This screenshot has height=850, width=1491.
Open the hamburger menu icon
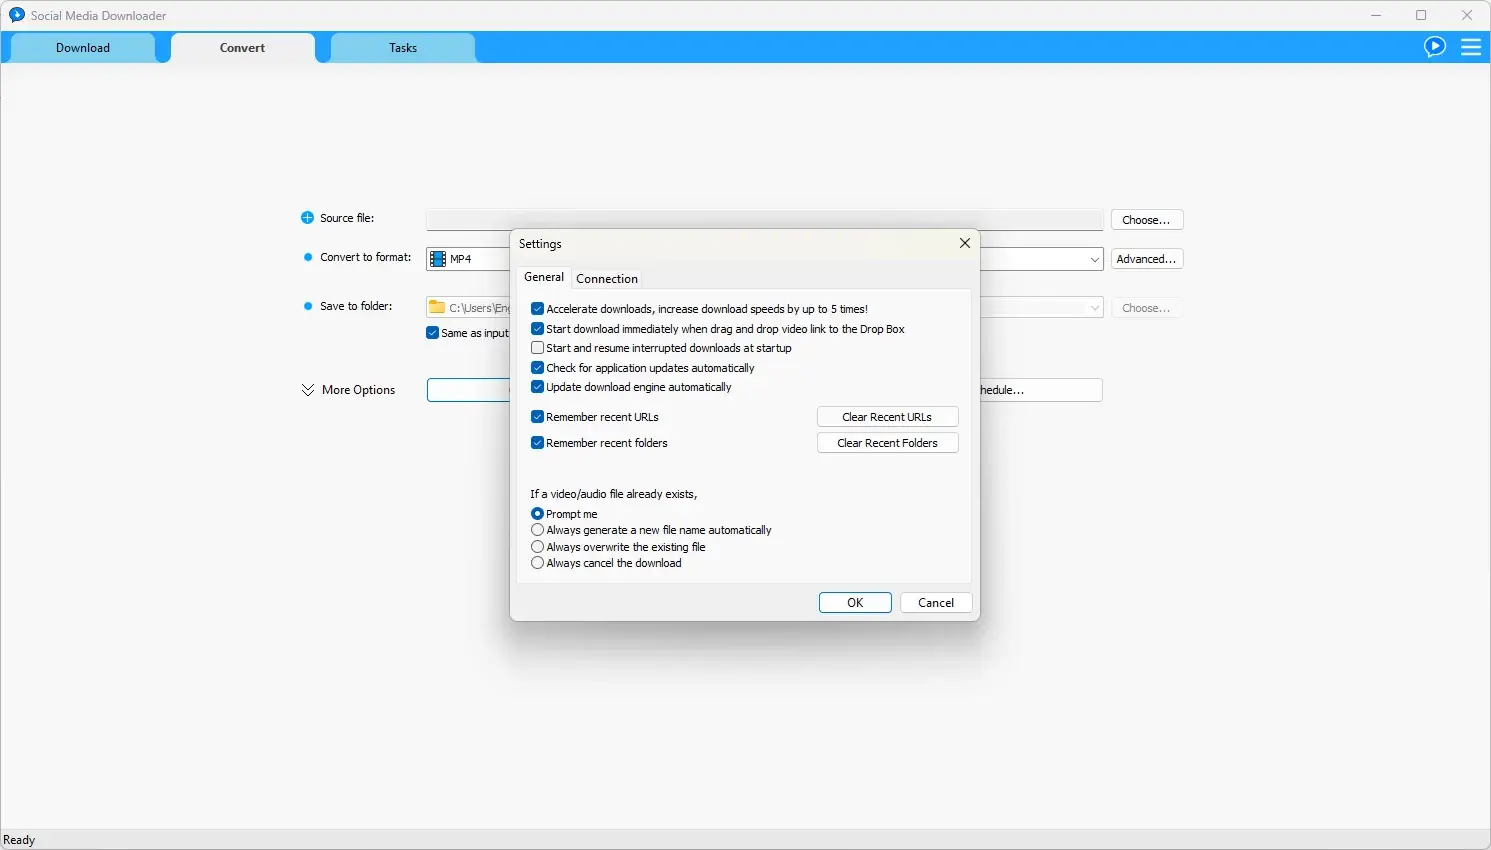tap(1471, 47)
